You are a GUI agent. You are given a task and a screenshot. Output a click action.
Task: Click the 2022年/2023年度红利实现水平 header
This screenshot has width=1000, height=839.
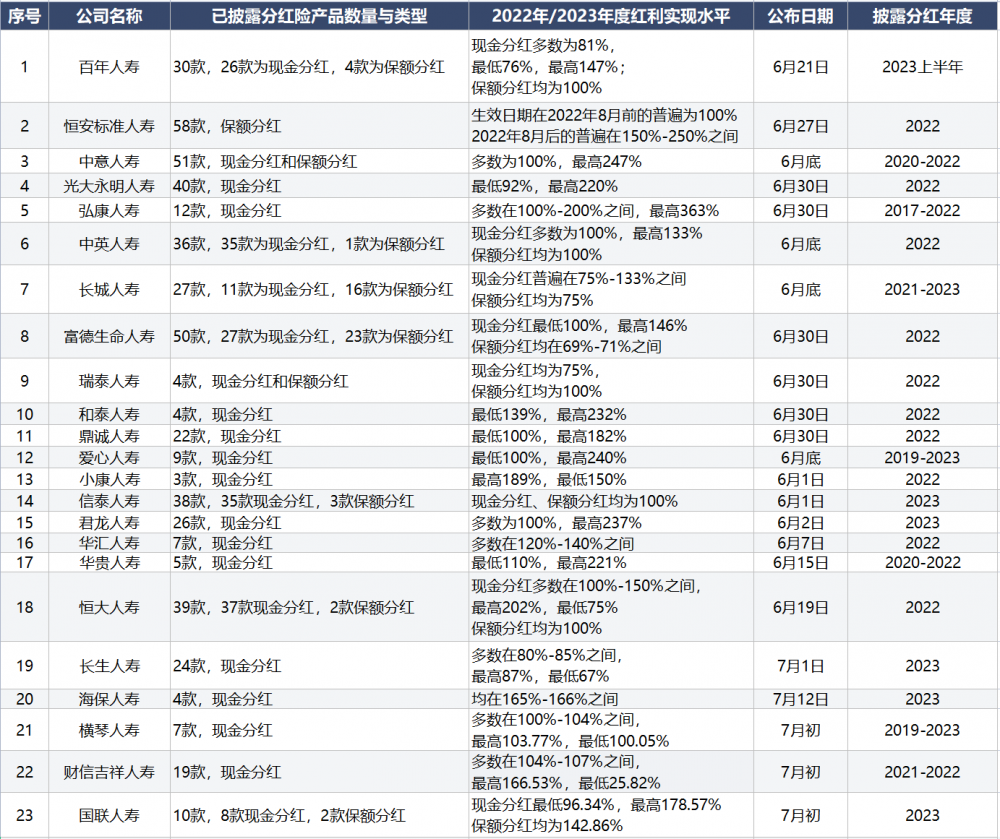tap(610, 16)
